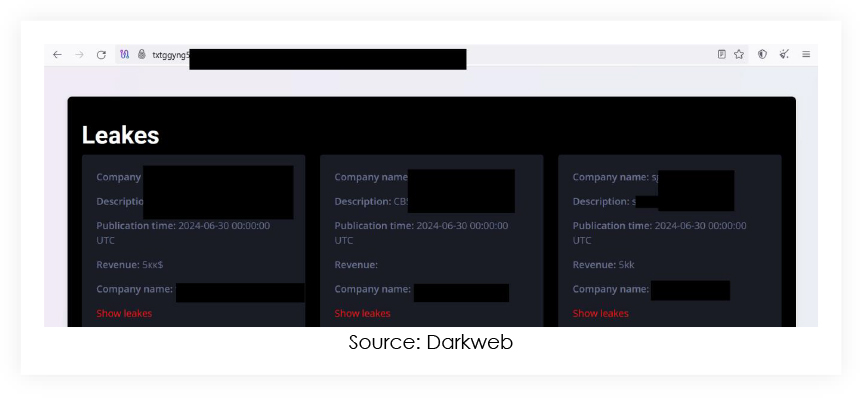The height and width of the screenshot is (398, 860).
Task: Click the browser forward arrow
Action: (80, 54)
